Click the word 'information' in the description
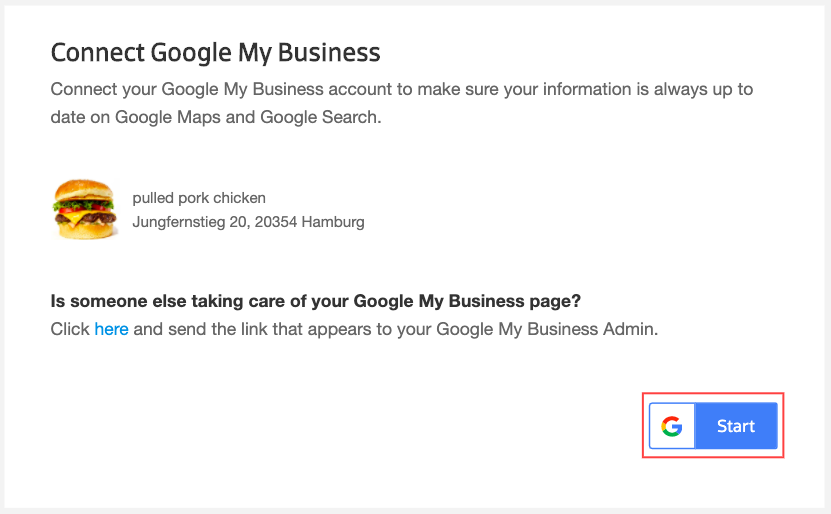 605,89
